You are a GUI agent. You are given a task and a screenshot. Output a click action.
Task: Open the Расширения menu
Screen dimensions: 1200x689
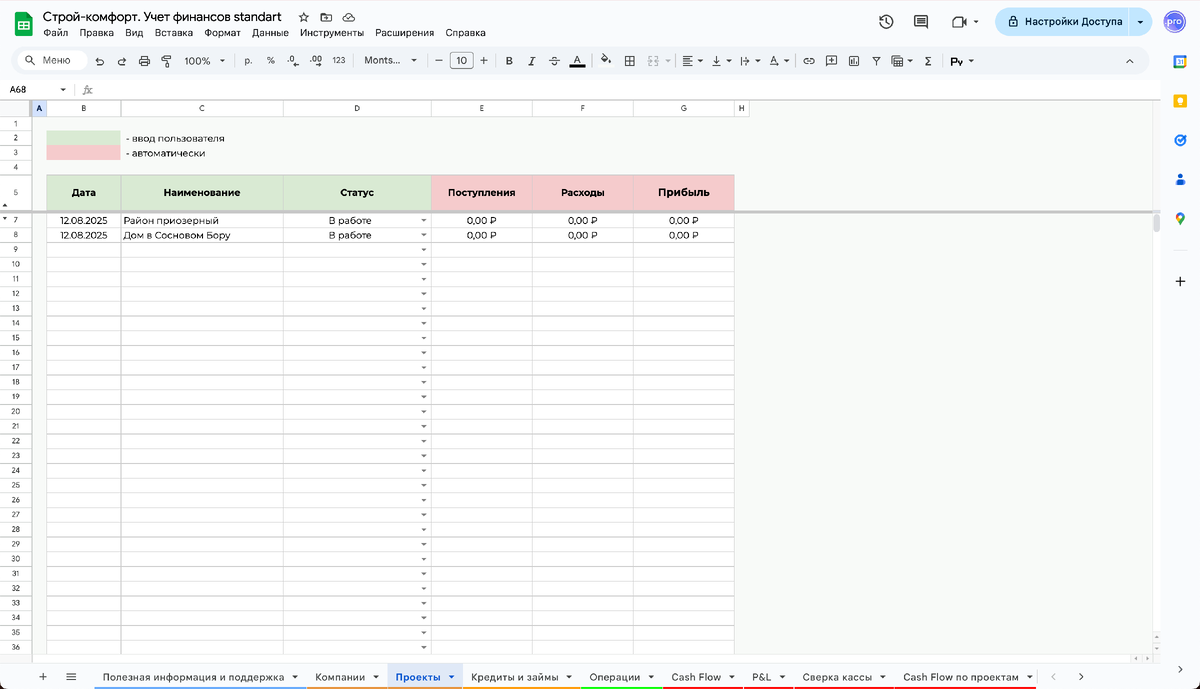point(404,33)
